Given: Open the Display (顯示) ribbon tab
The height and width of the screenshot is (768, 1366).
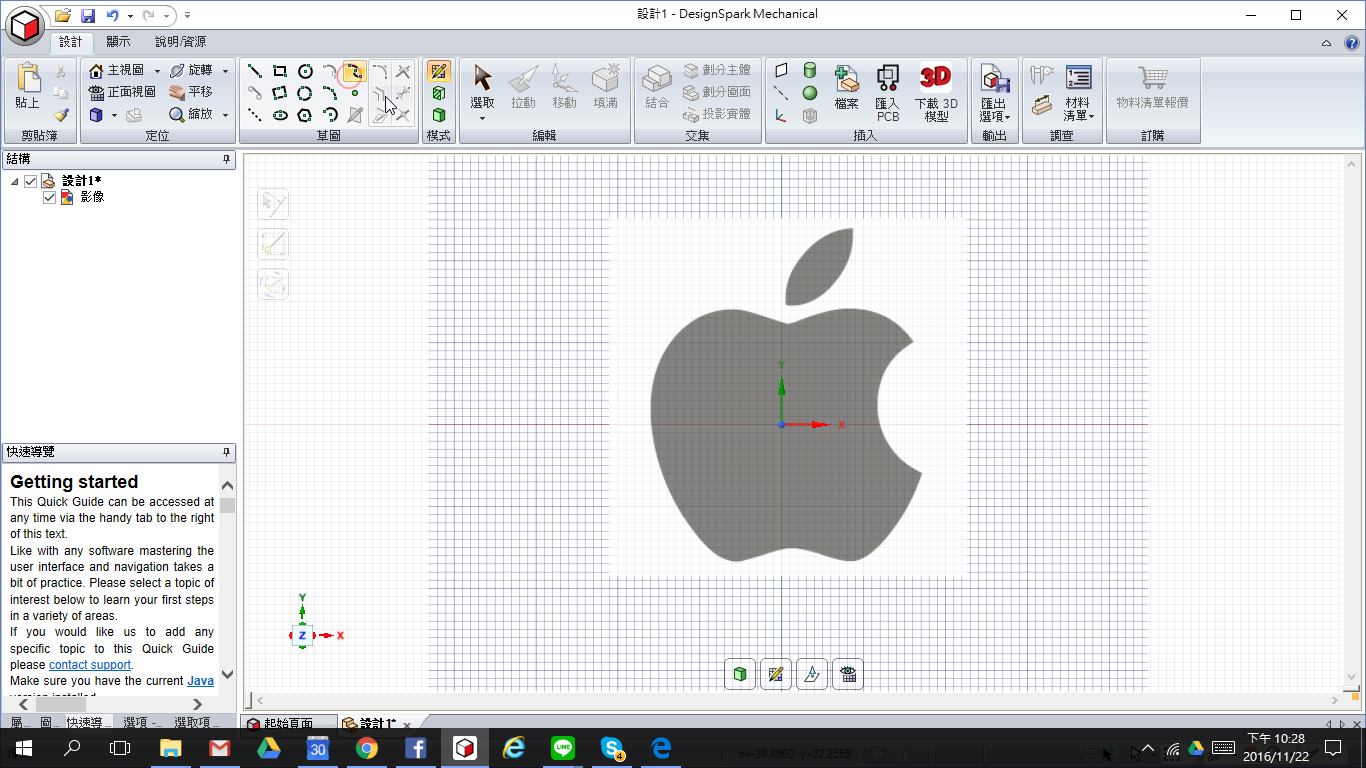Looking at the screenshot, I should pos(118,42).
